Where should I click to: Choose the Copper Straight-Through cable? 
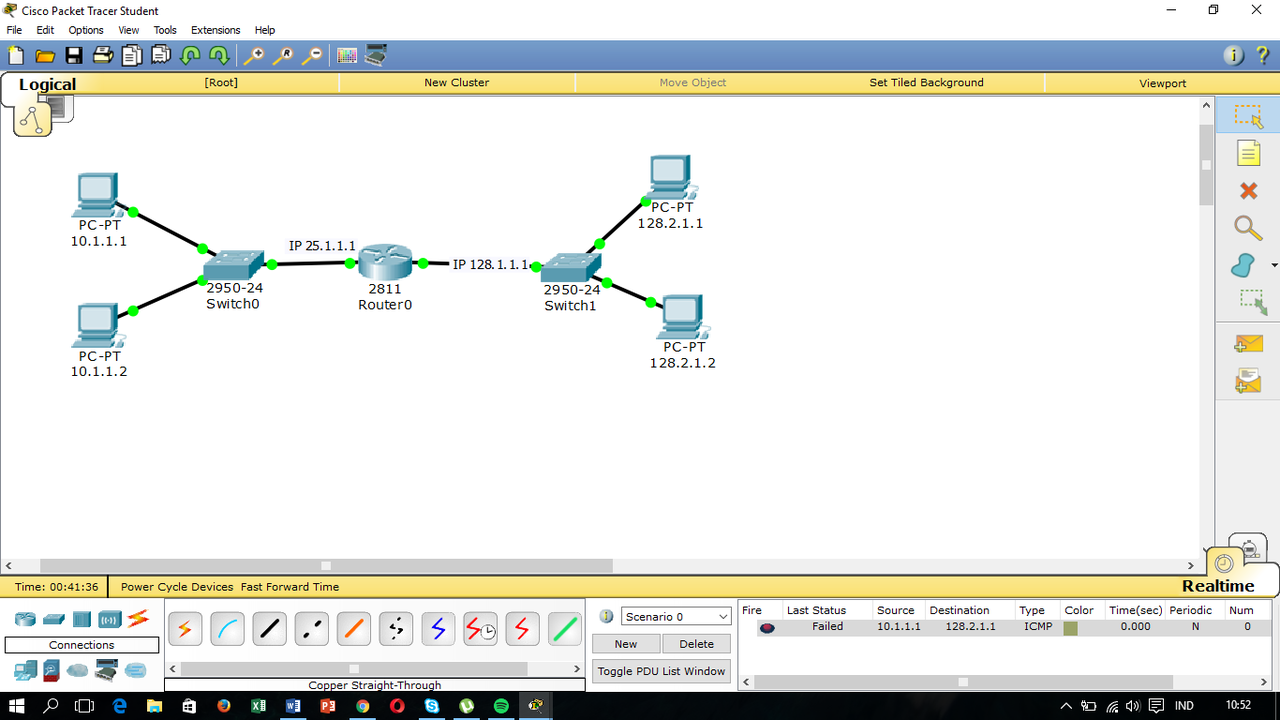[x=270, y=629]
